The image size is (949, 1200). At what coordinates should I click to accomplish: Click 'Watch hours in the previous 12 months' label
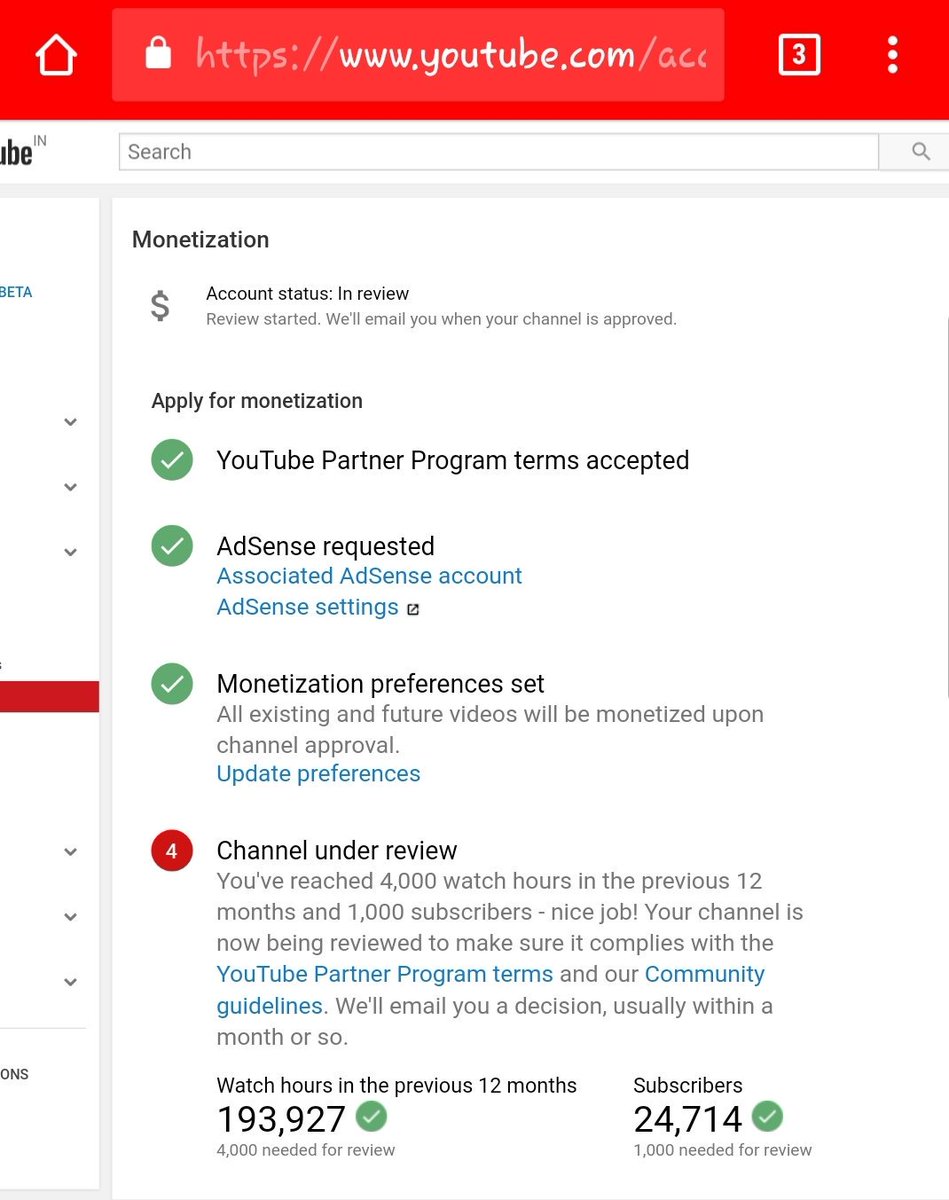pos(397,1086)
